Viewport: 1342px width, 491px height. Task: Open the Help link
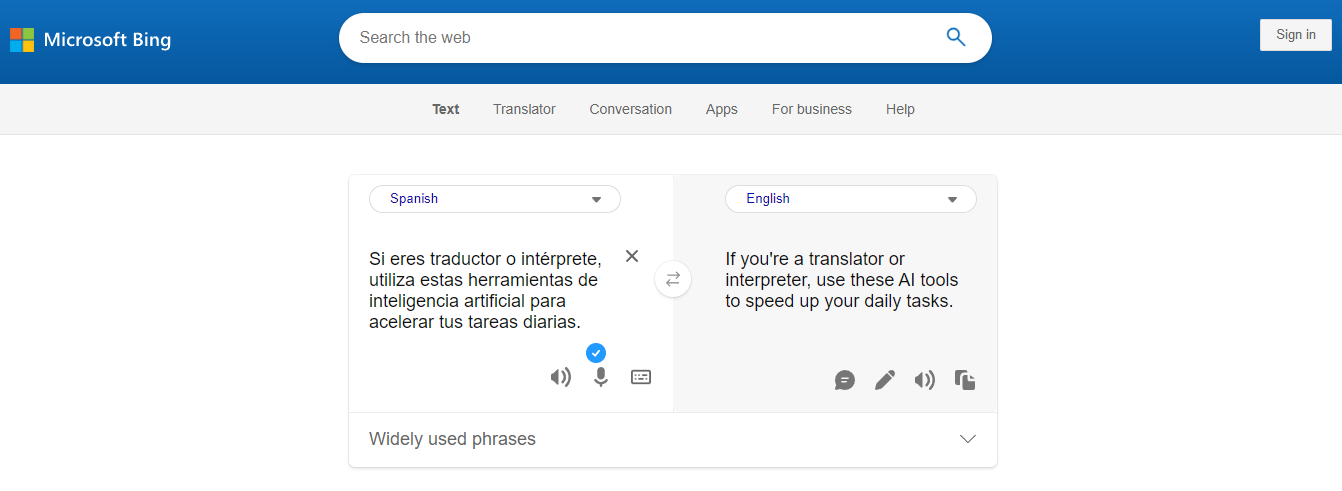(900, 109)
